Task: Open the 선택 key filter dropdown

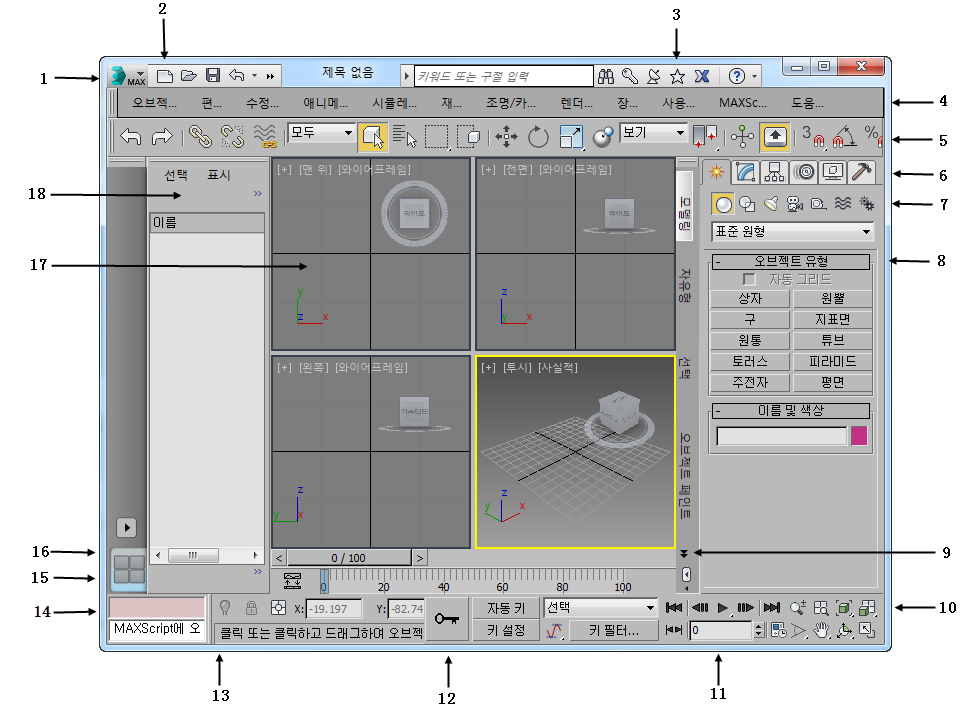Action: 600,607
